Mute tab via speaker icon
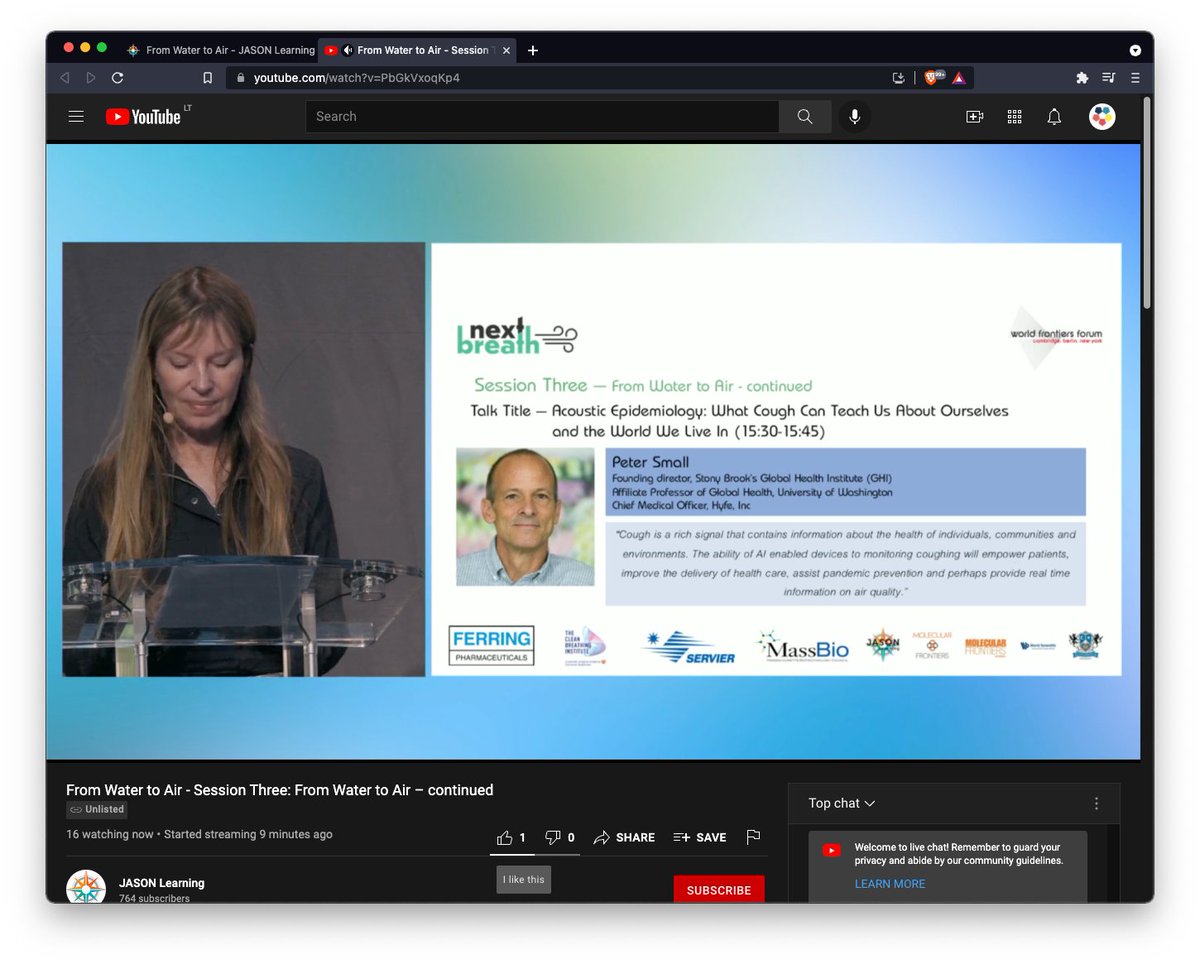The image size is (1200, 964). coord(348,50)
